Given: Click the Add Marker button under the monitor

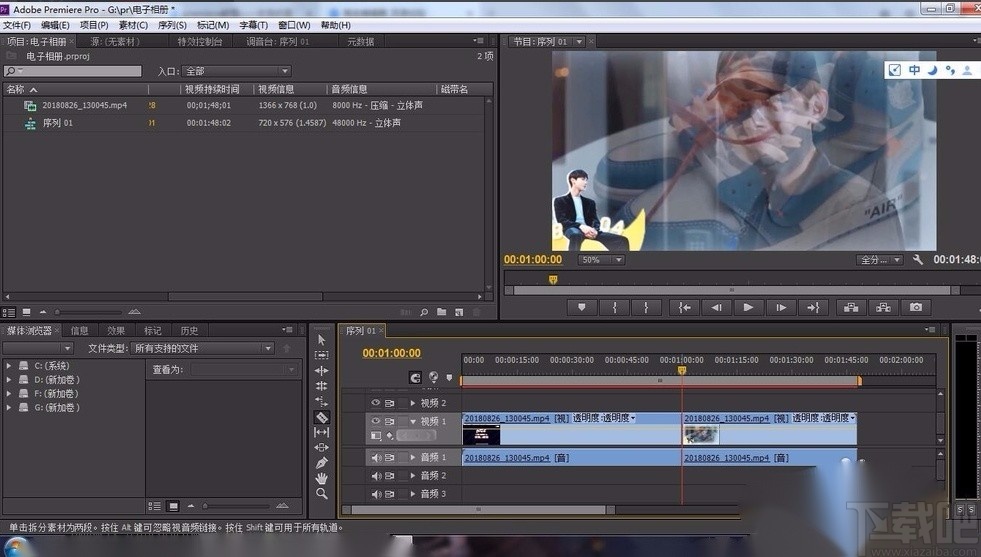Looking at the screenshot, I should tap(581, 308).
